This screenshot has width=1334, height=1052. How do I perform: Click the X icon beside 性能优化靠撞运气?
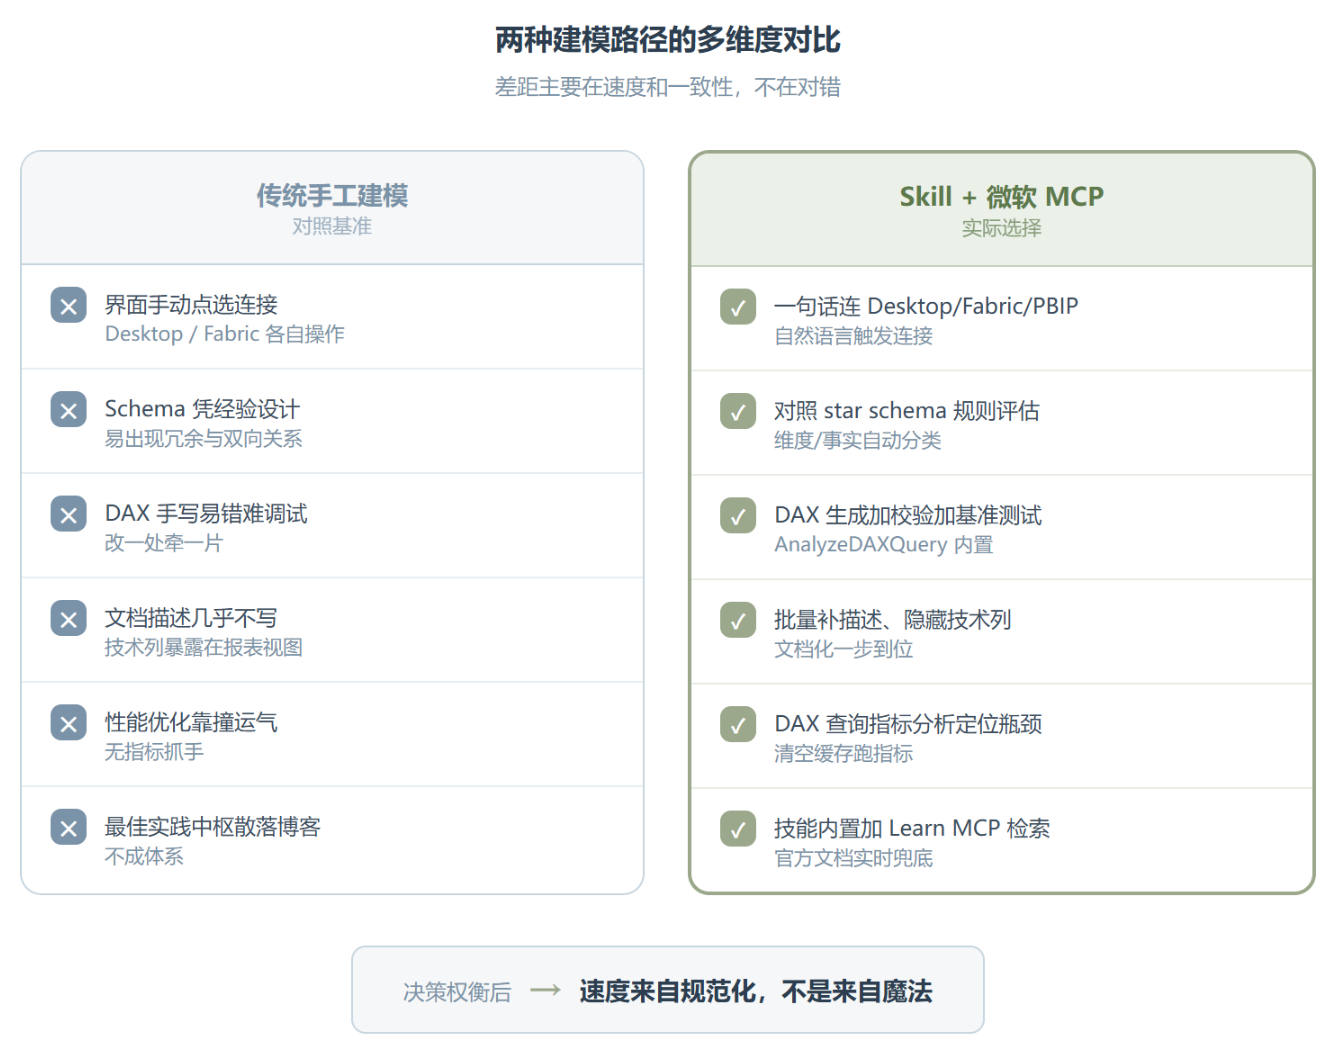pos(68,724)
